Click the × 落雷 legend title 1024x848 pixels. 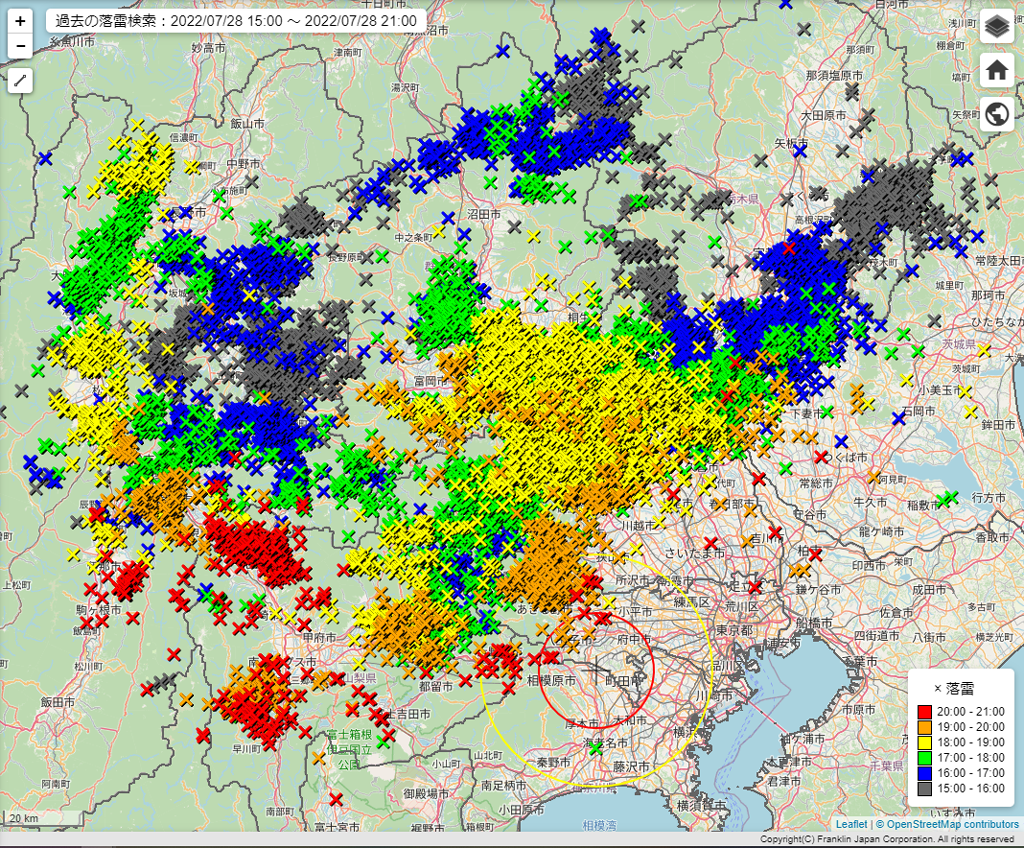954,688
